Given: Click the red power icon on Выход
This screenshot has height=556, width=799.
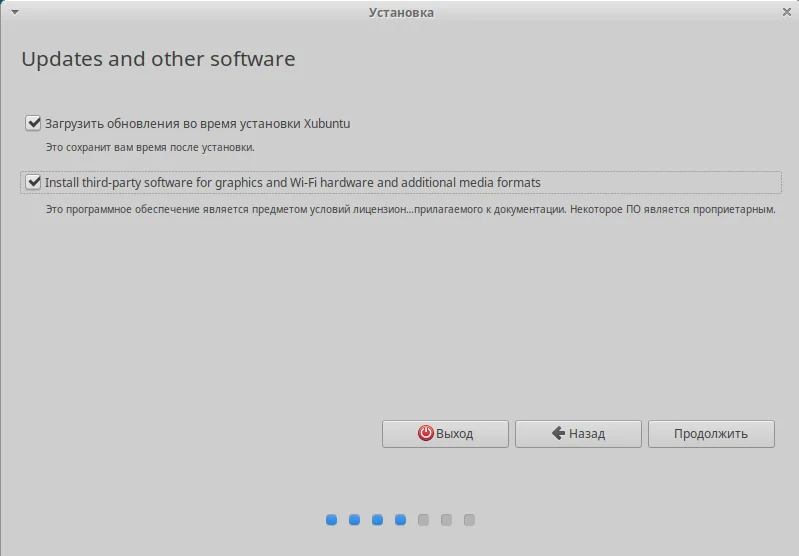Looking at the screenshot, I should click(x=425, y=433).
